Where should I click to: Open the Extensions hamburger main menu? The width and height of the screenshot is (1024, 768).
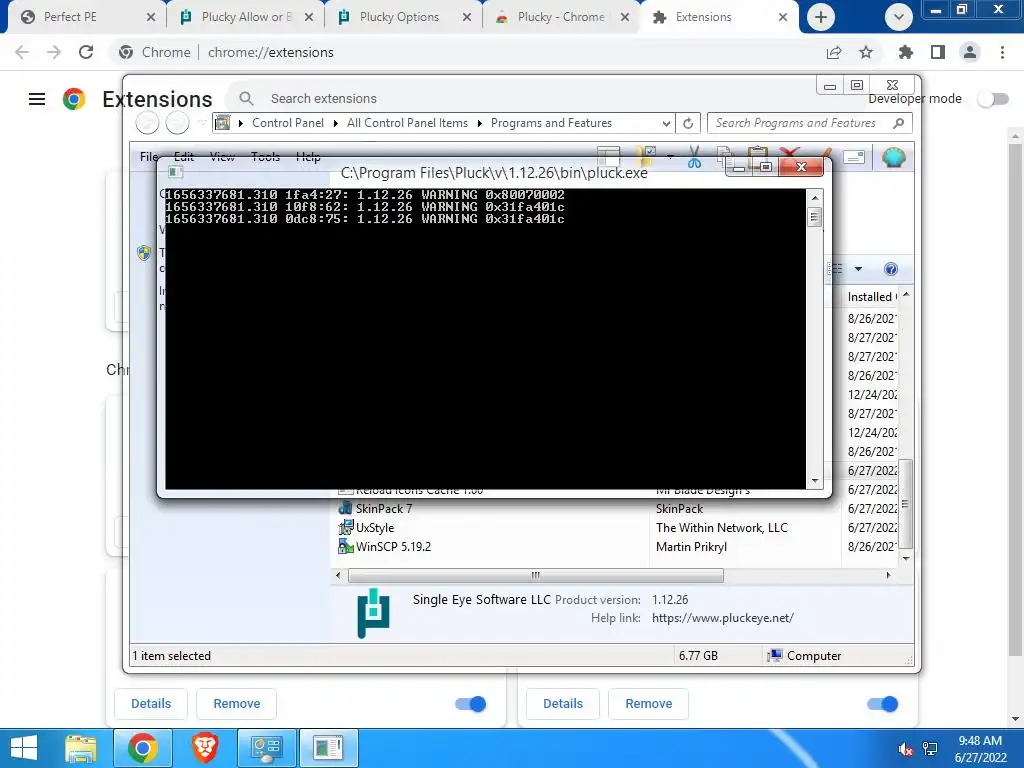coord(37,99)
